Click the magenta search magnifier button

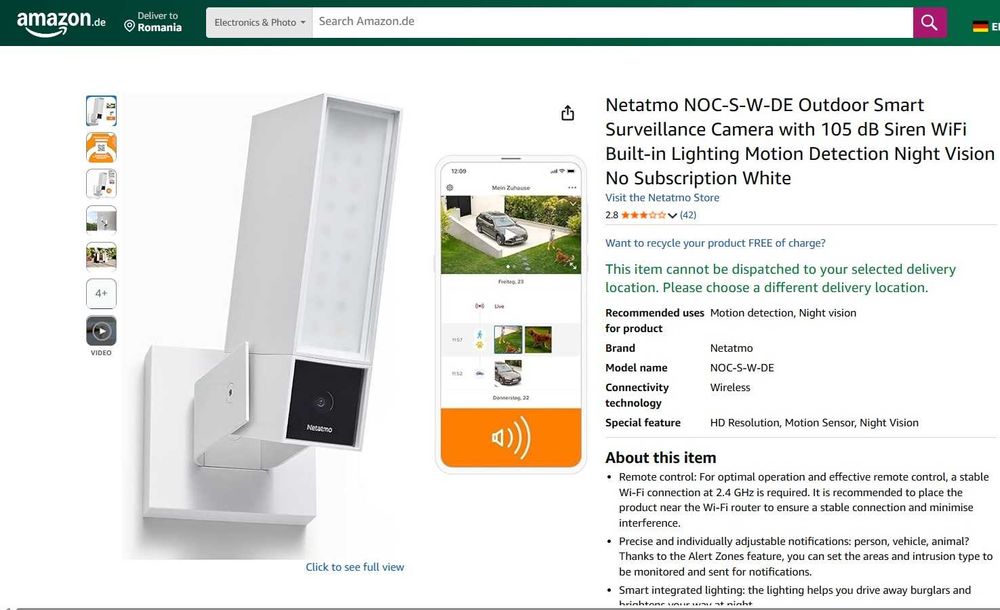[x=929, y=22]
